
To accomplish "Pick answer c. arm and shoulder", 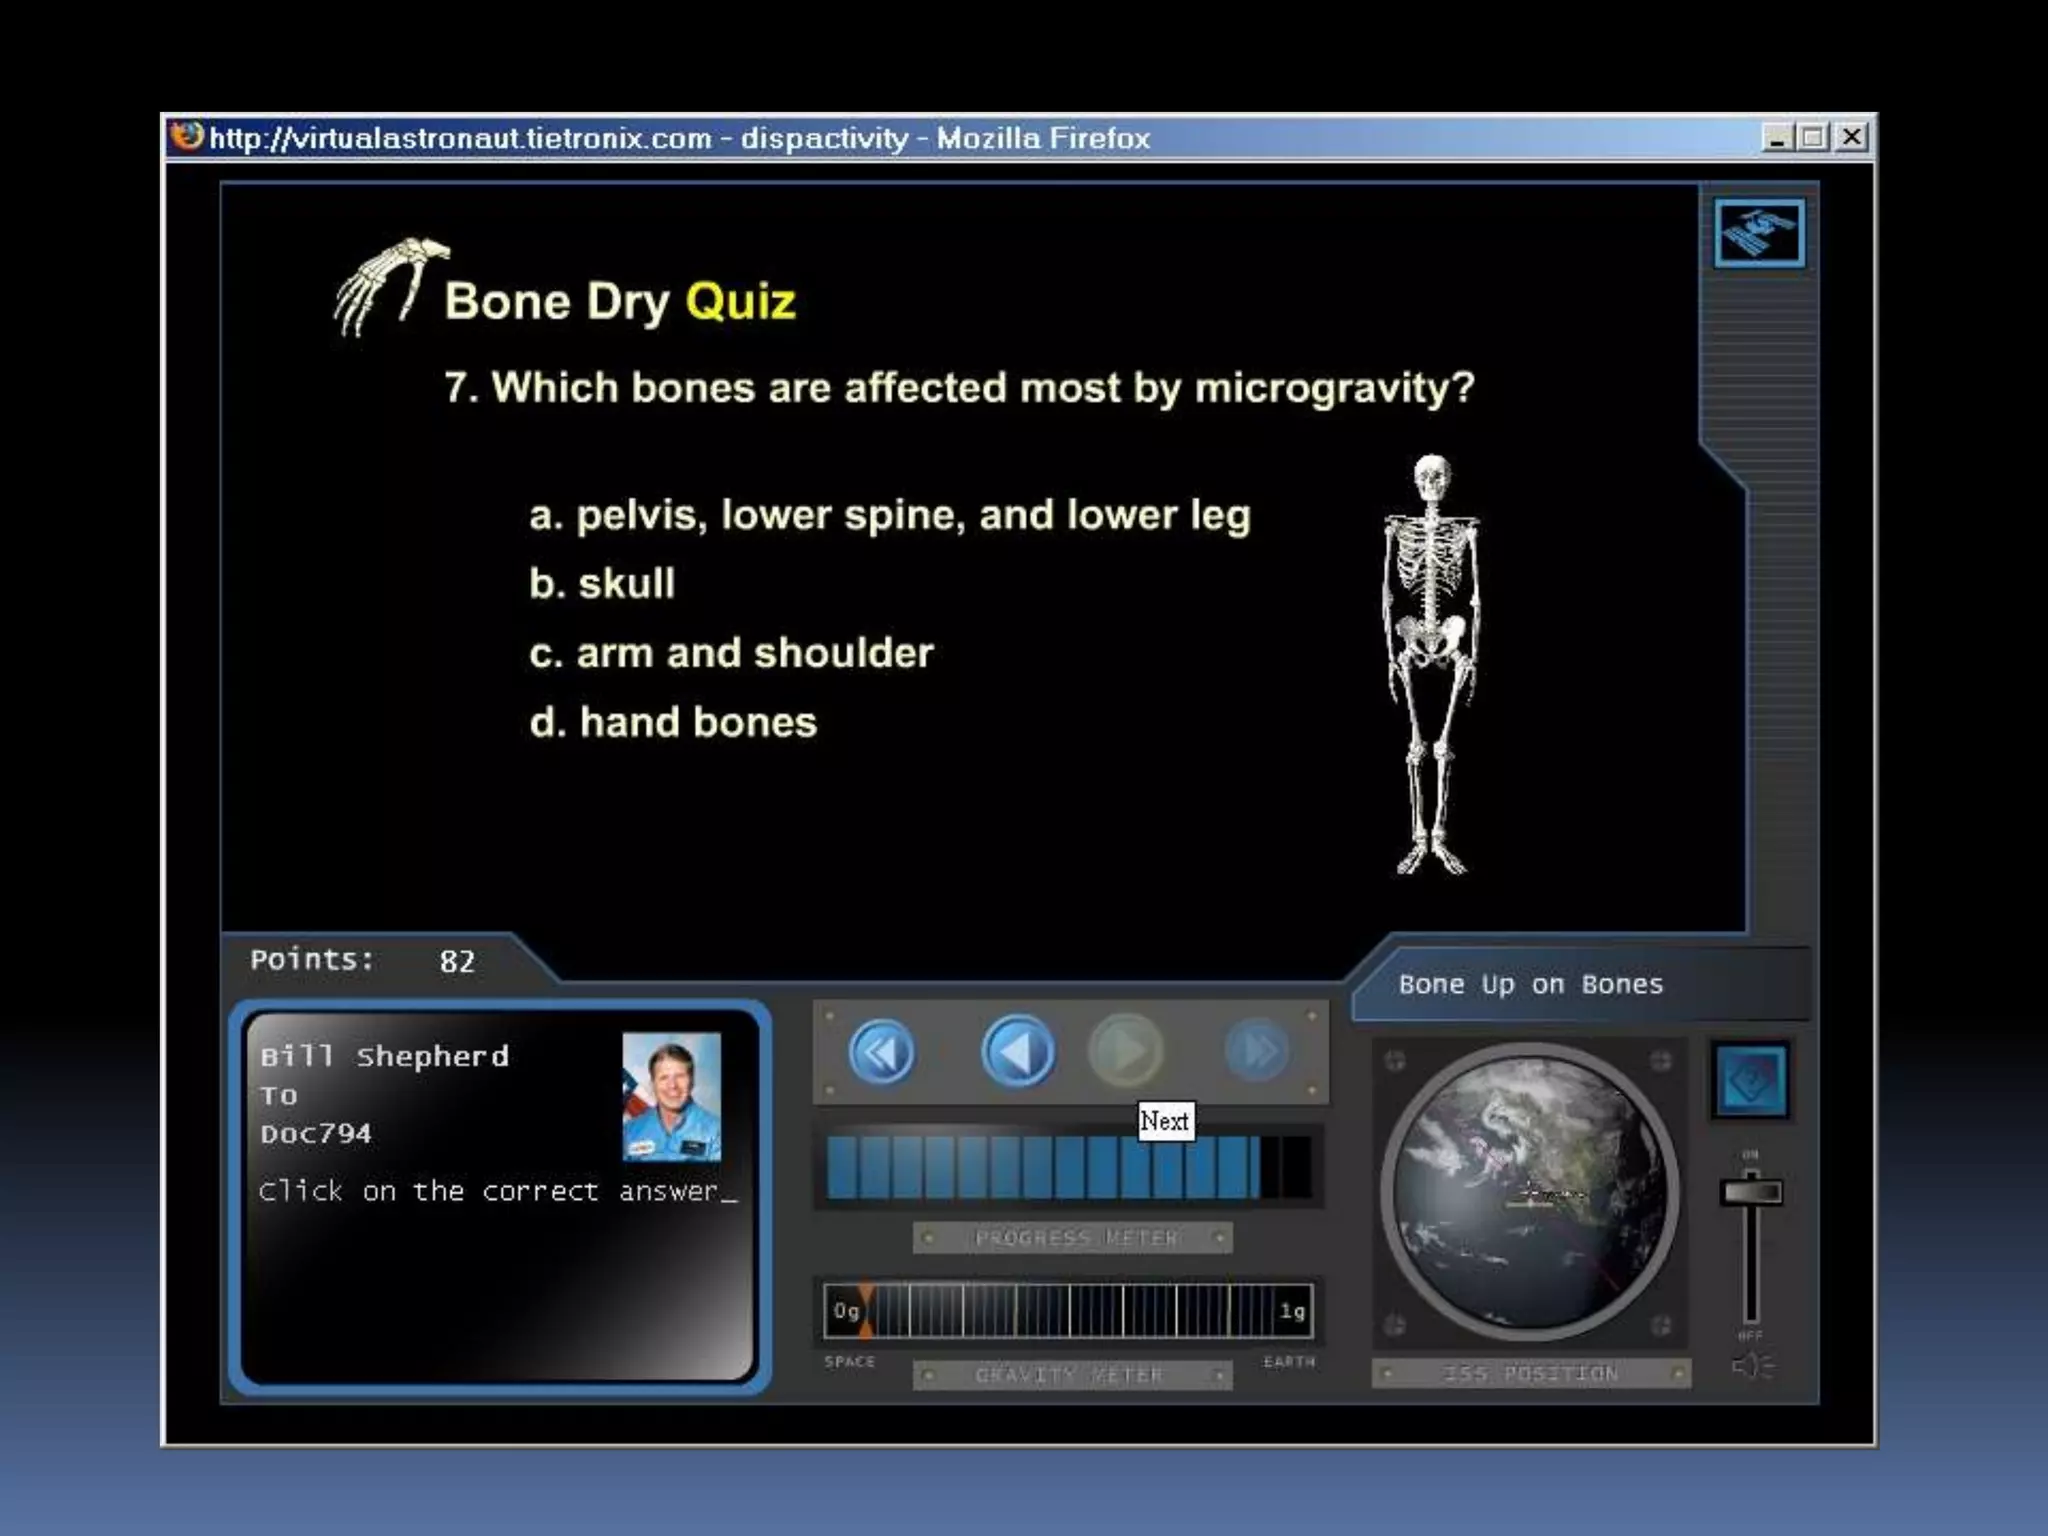I will 731,653.
